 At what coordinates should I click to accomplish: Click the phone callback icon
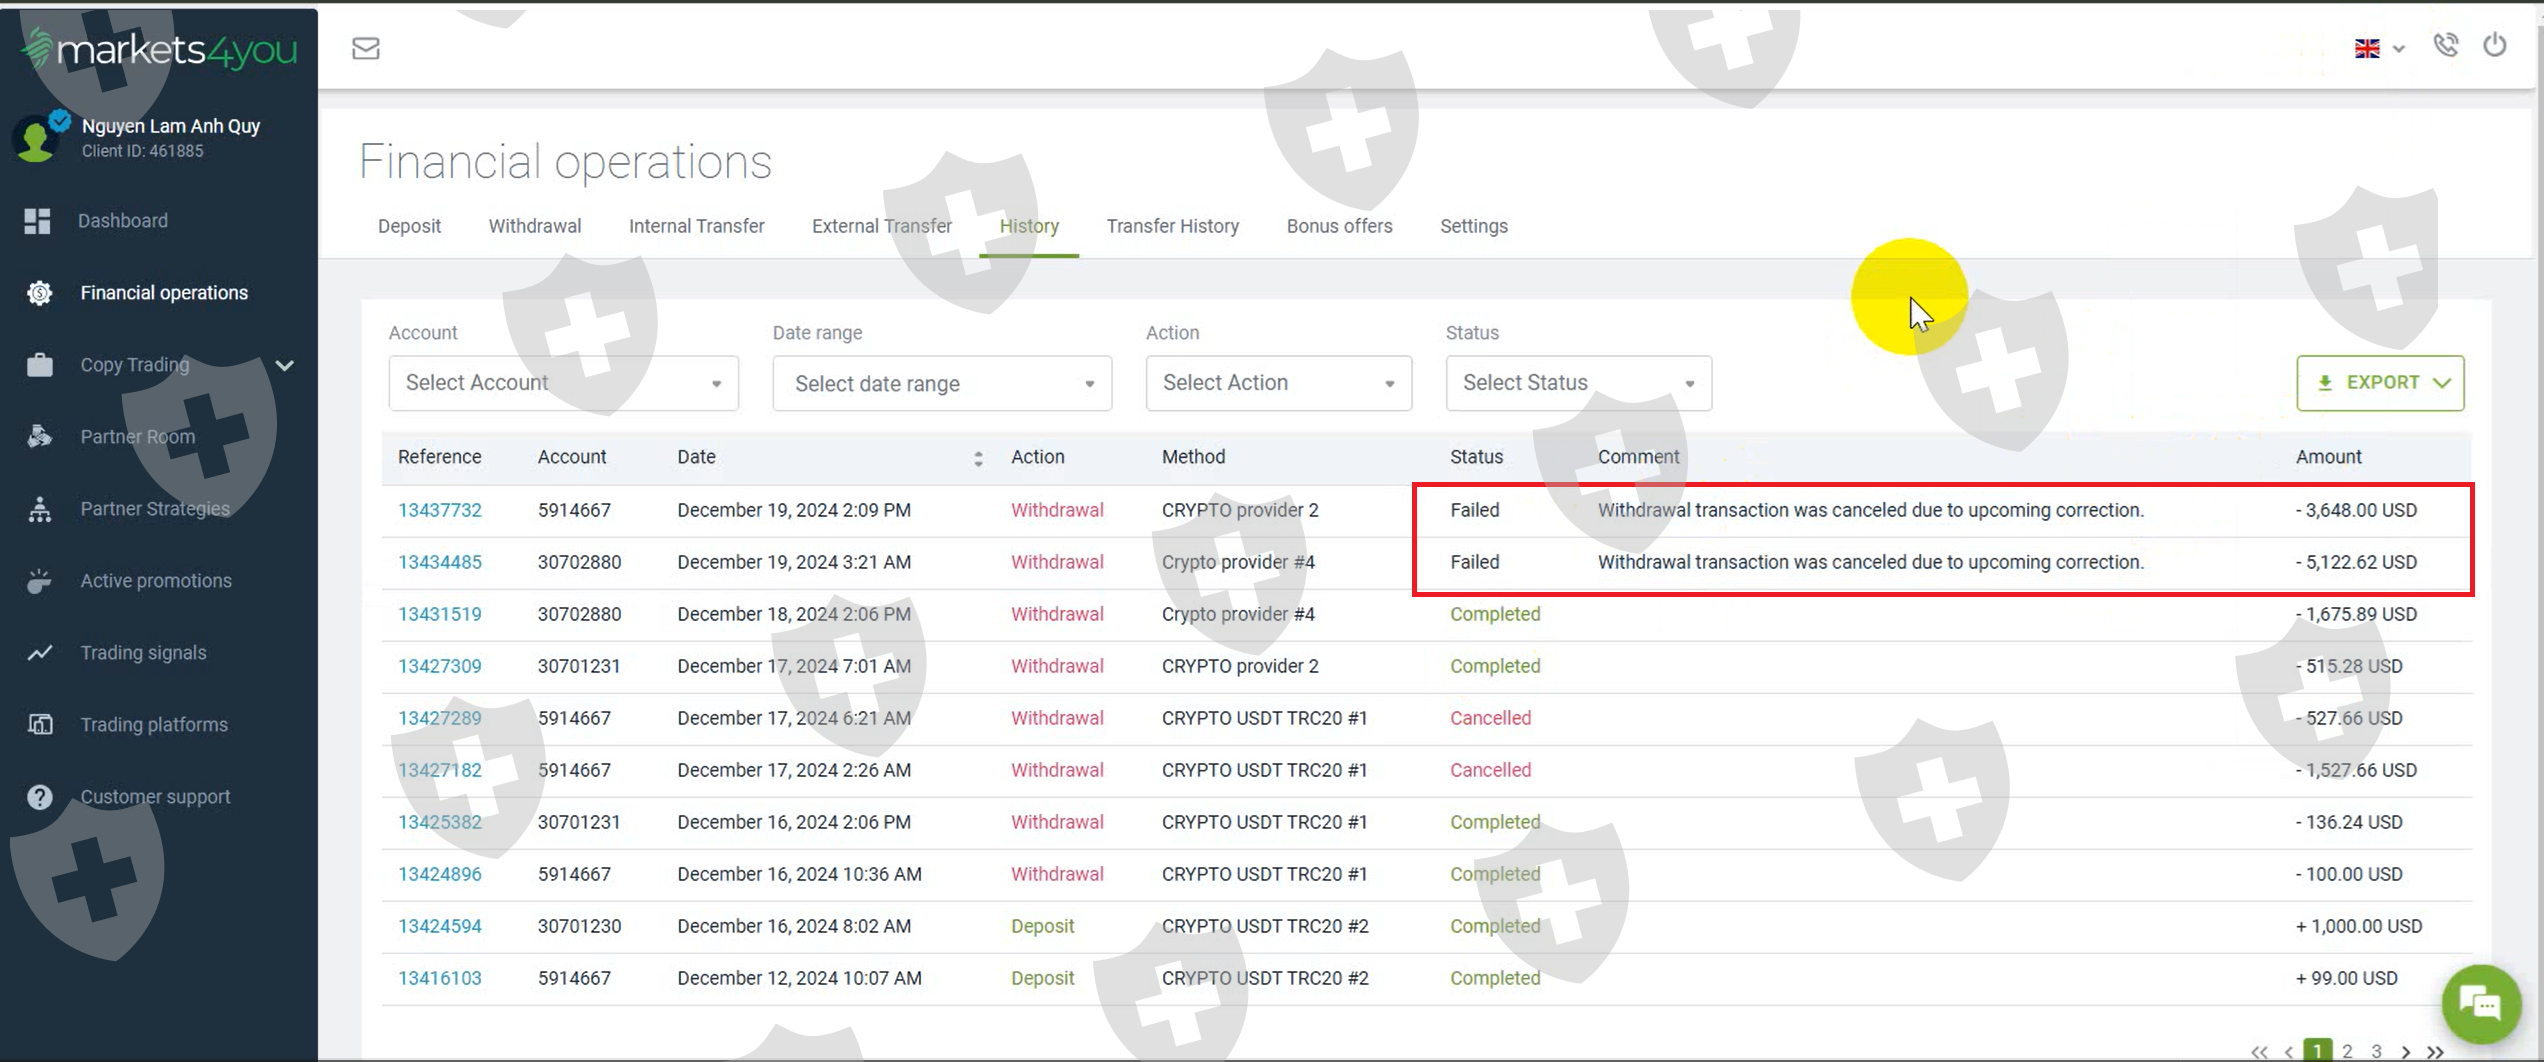[x=2446, y=45]
